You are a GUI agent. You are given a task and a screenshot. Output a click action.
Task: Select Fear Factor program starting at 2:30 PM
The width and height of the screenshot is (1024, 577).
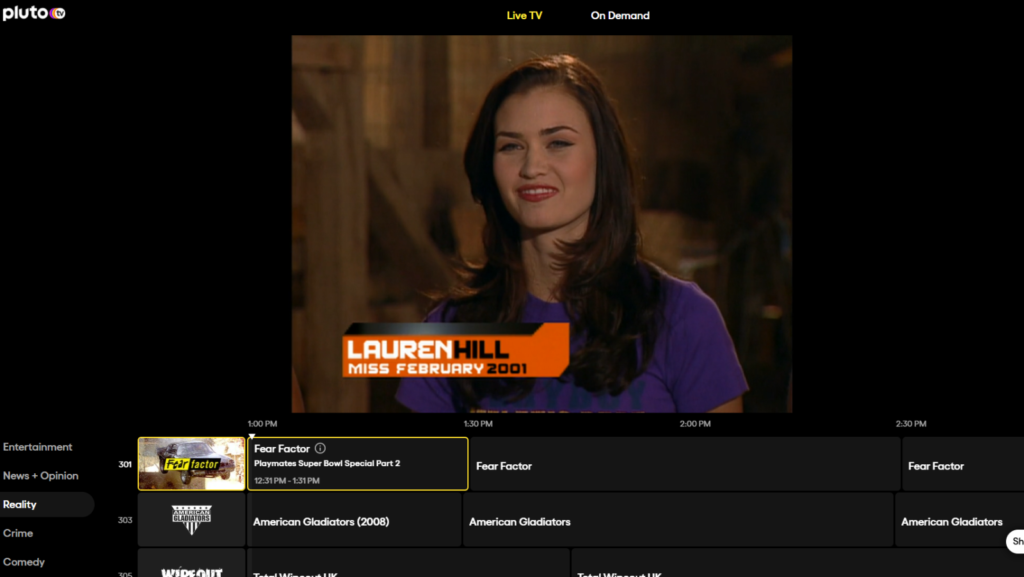(x=963, y=464)
